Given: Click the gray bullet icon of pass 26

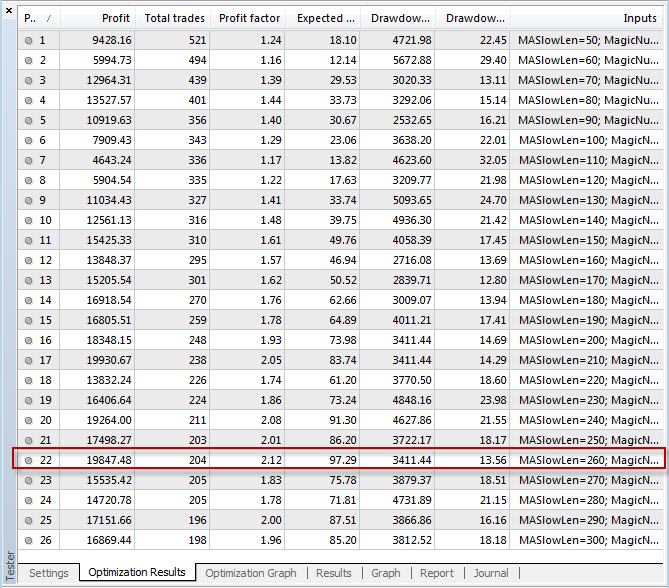Looking at the screenshot, I should [28, 540].
